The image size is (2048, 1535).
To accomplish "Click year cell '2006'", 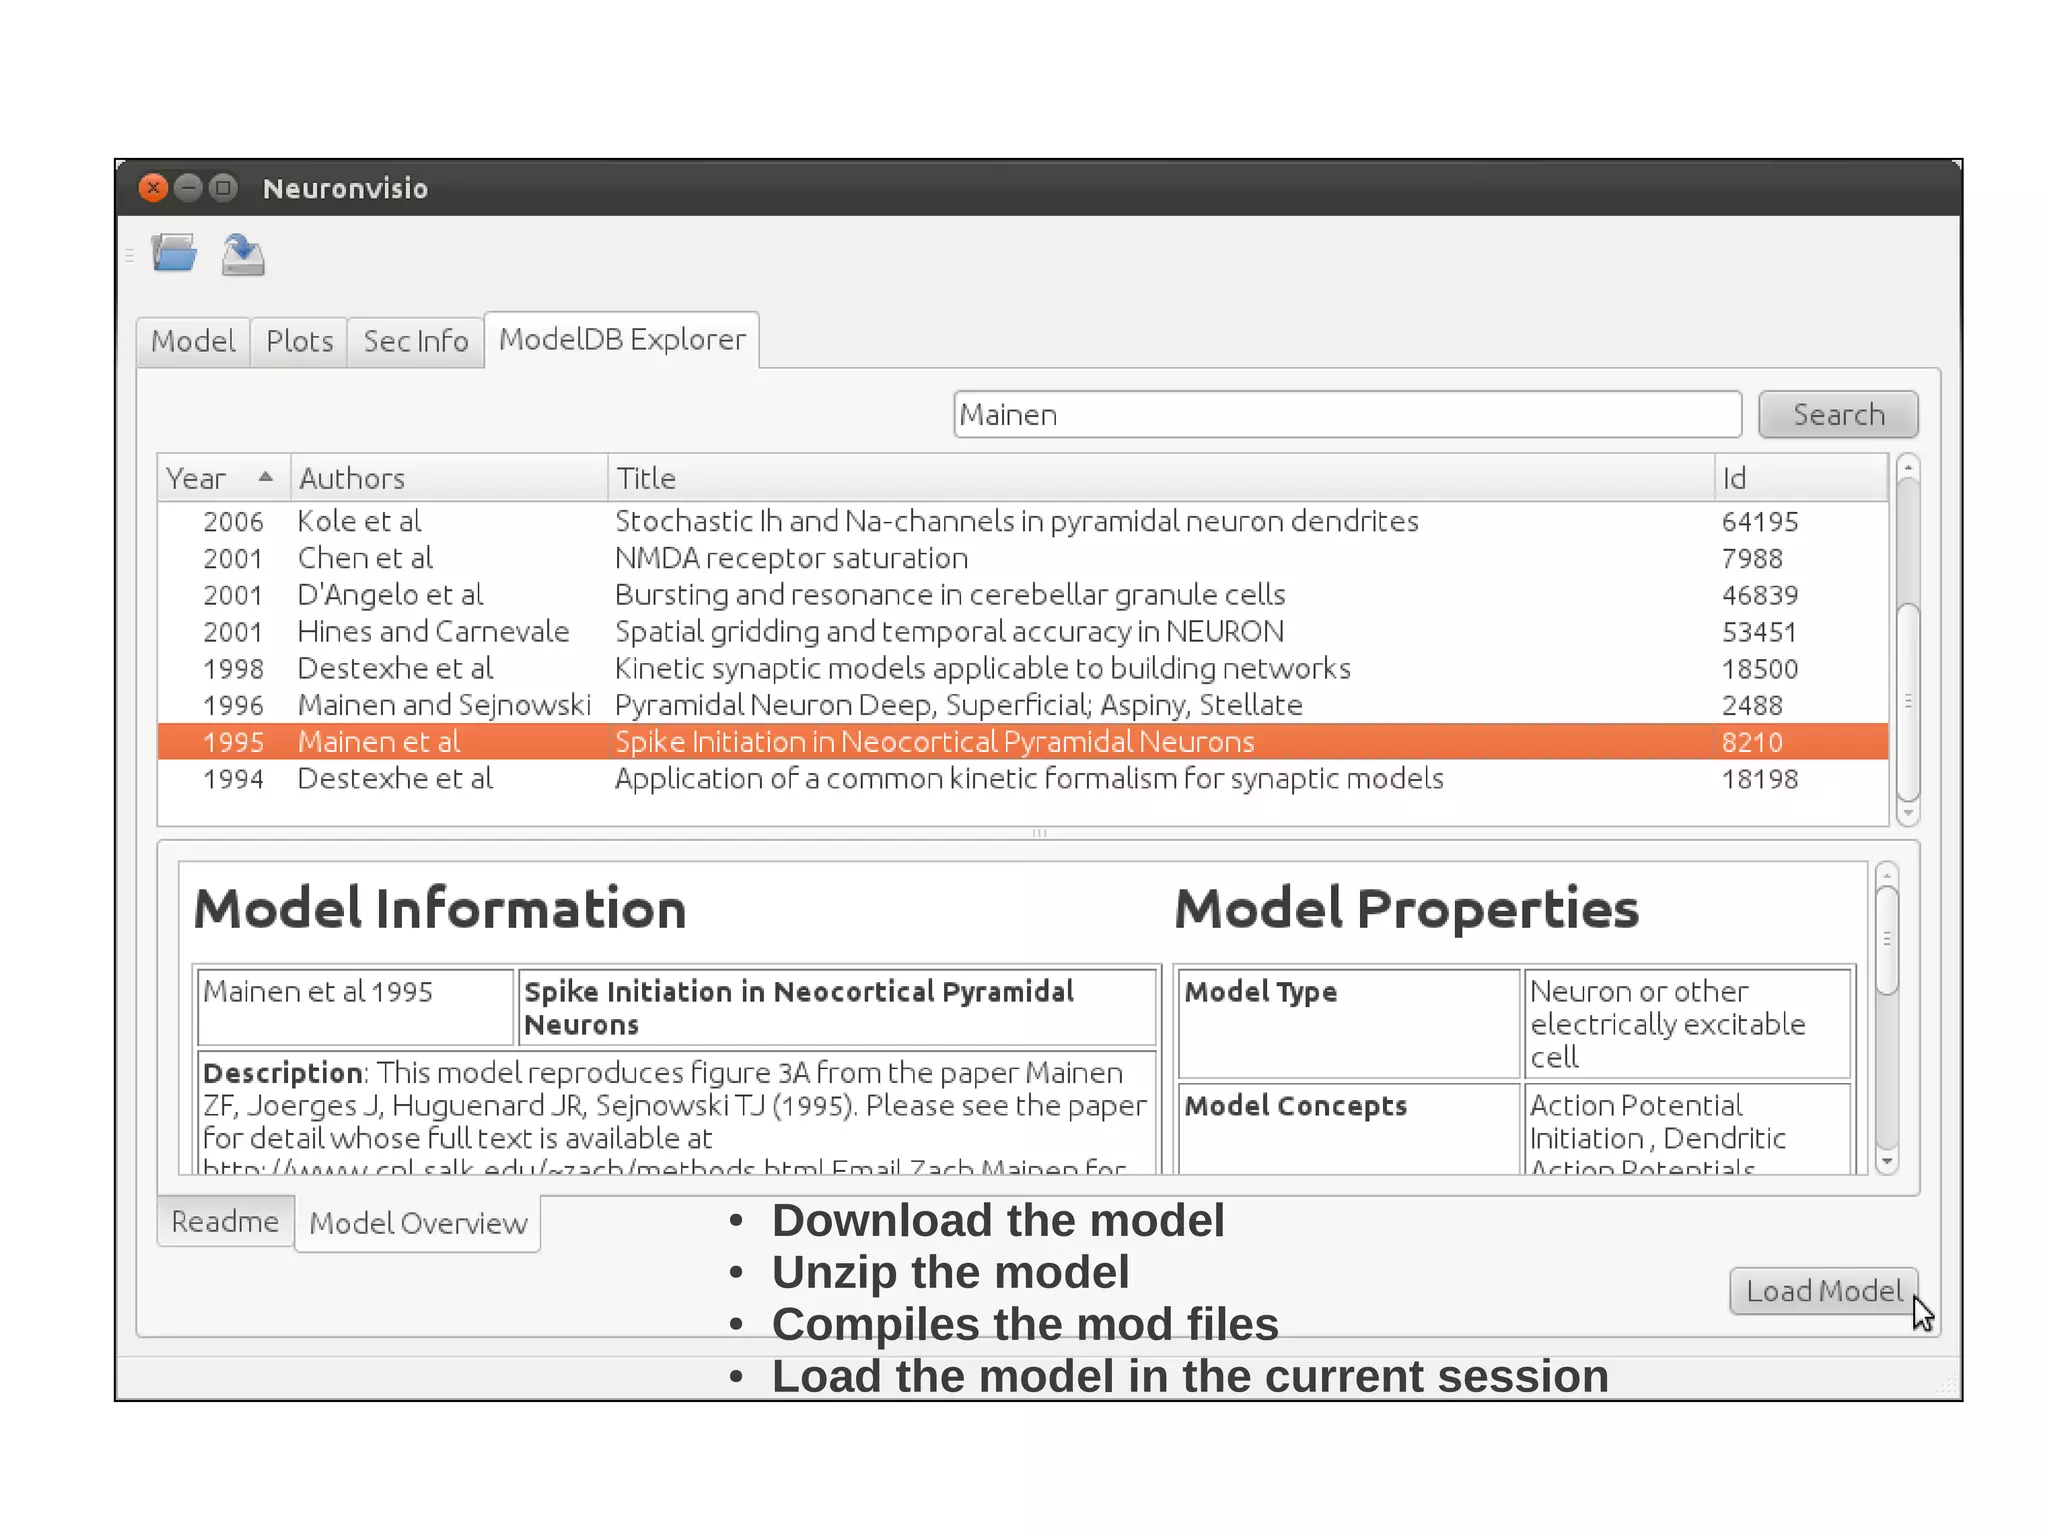I will pos(233,522).
